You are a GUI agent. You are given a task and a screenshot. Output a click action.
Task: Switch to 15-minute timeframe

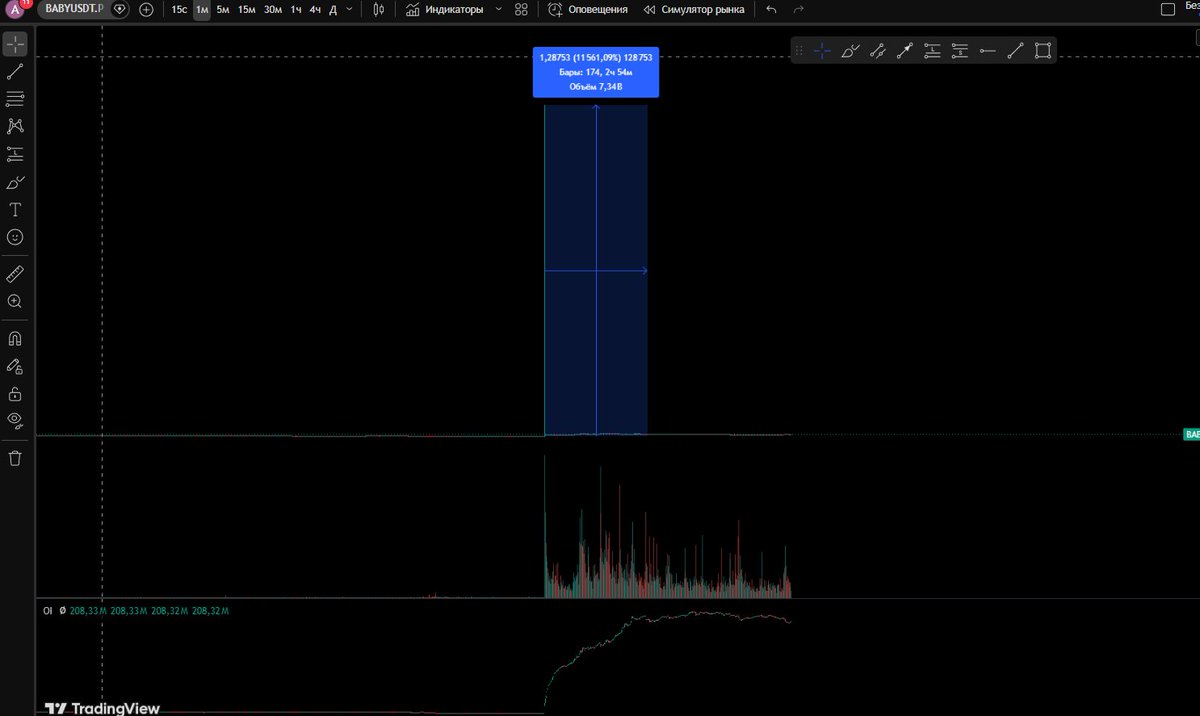(x=246, y=9)
